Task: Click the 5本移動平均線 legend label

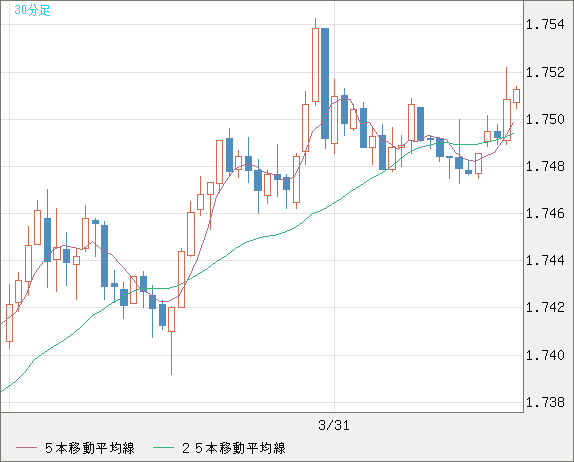Action: (x=90, y=448)
